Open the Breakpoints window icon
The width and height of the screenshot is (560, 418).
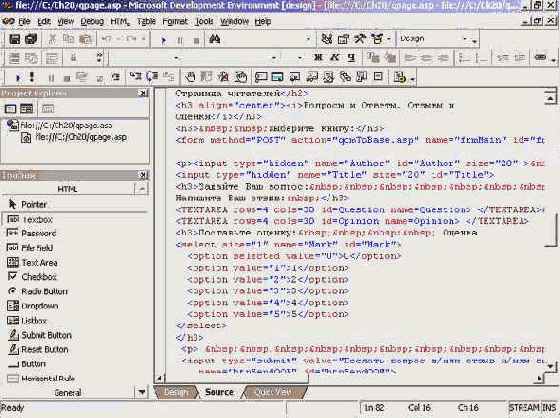pos(241,76)
